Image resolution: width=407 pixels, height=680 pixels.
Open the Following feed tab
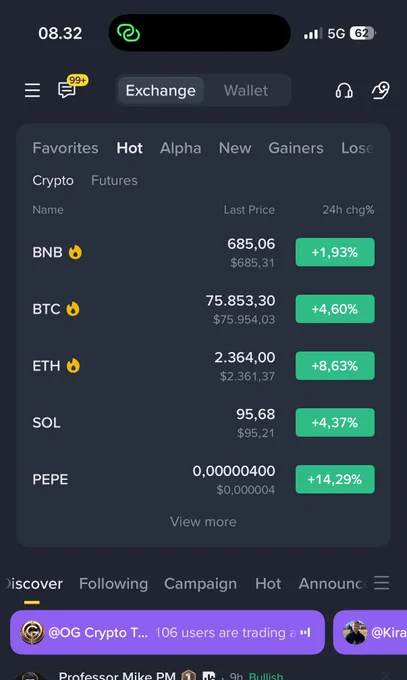113,583
